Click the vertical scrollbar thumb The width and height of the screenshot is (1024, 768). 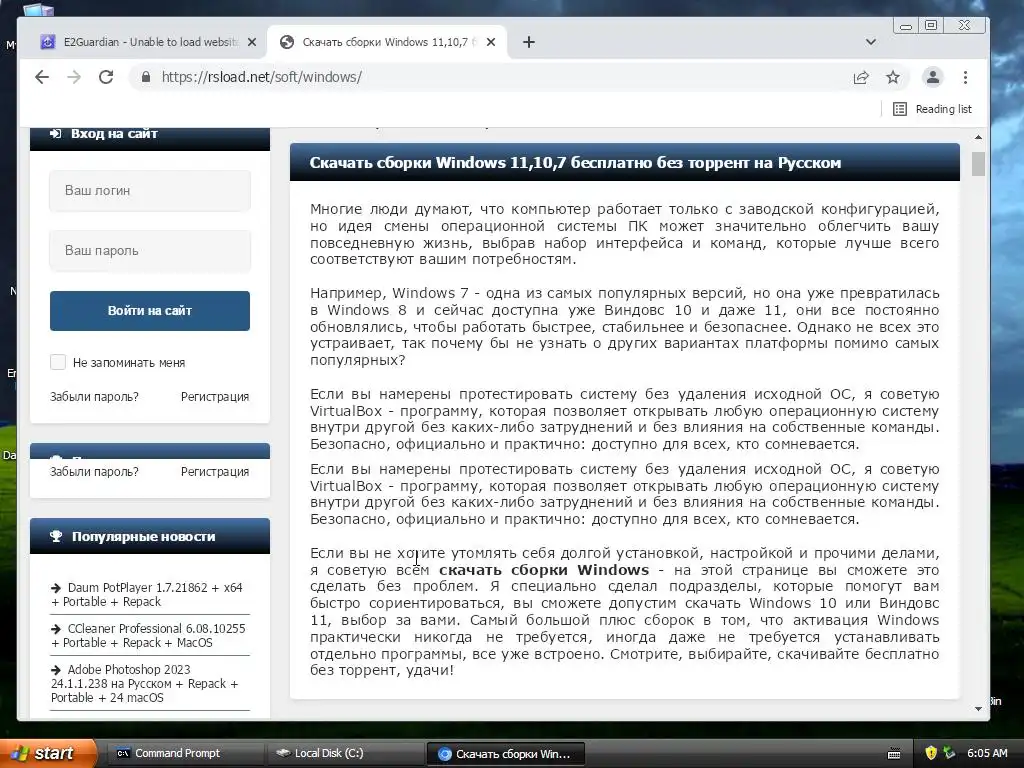978,164
